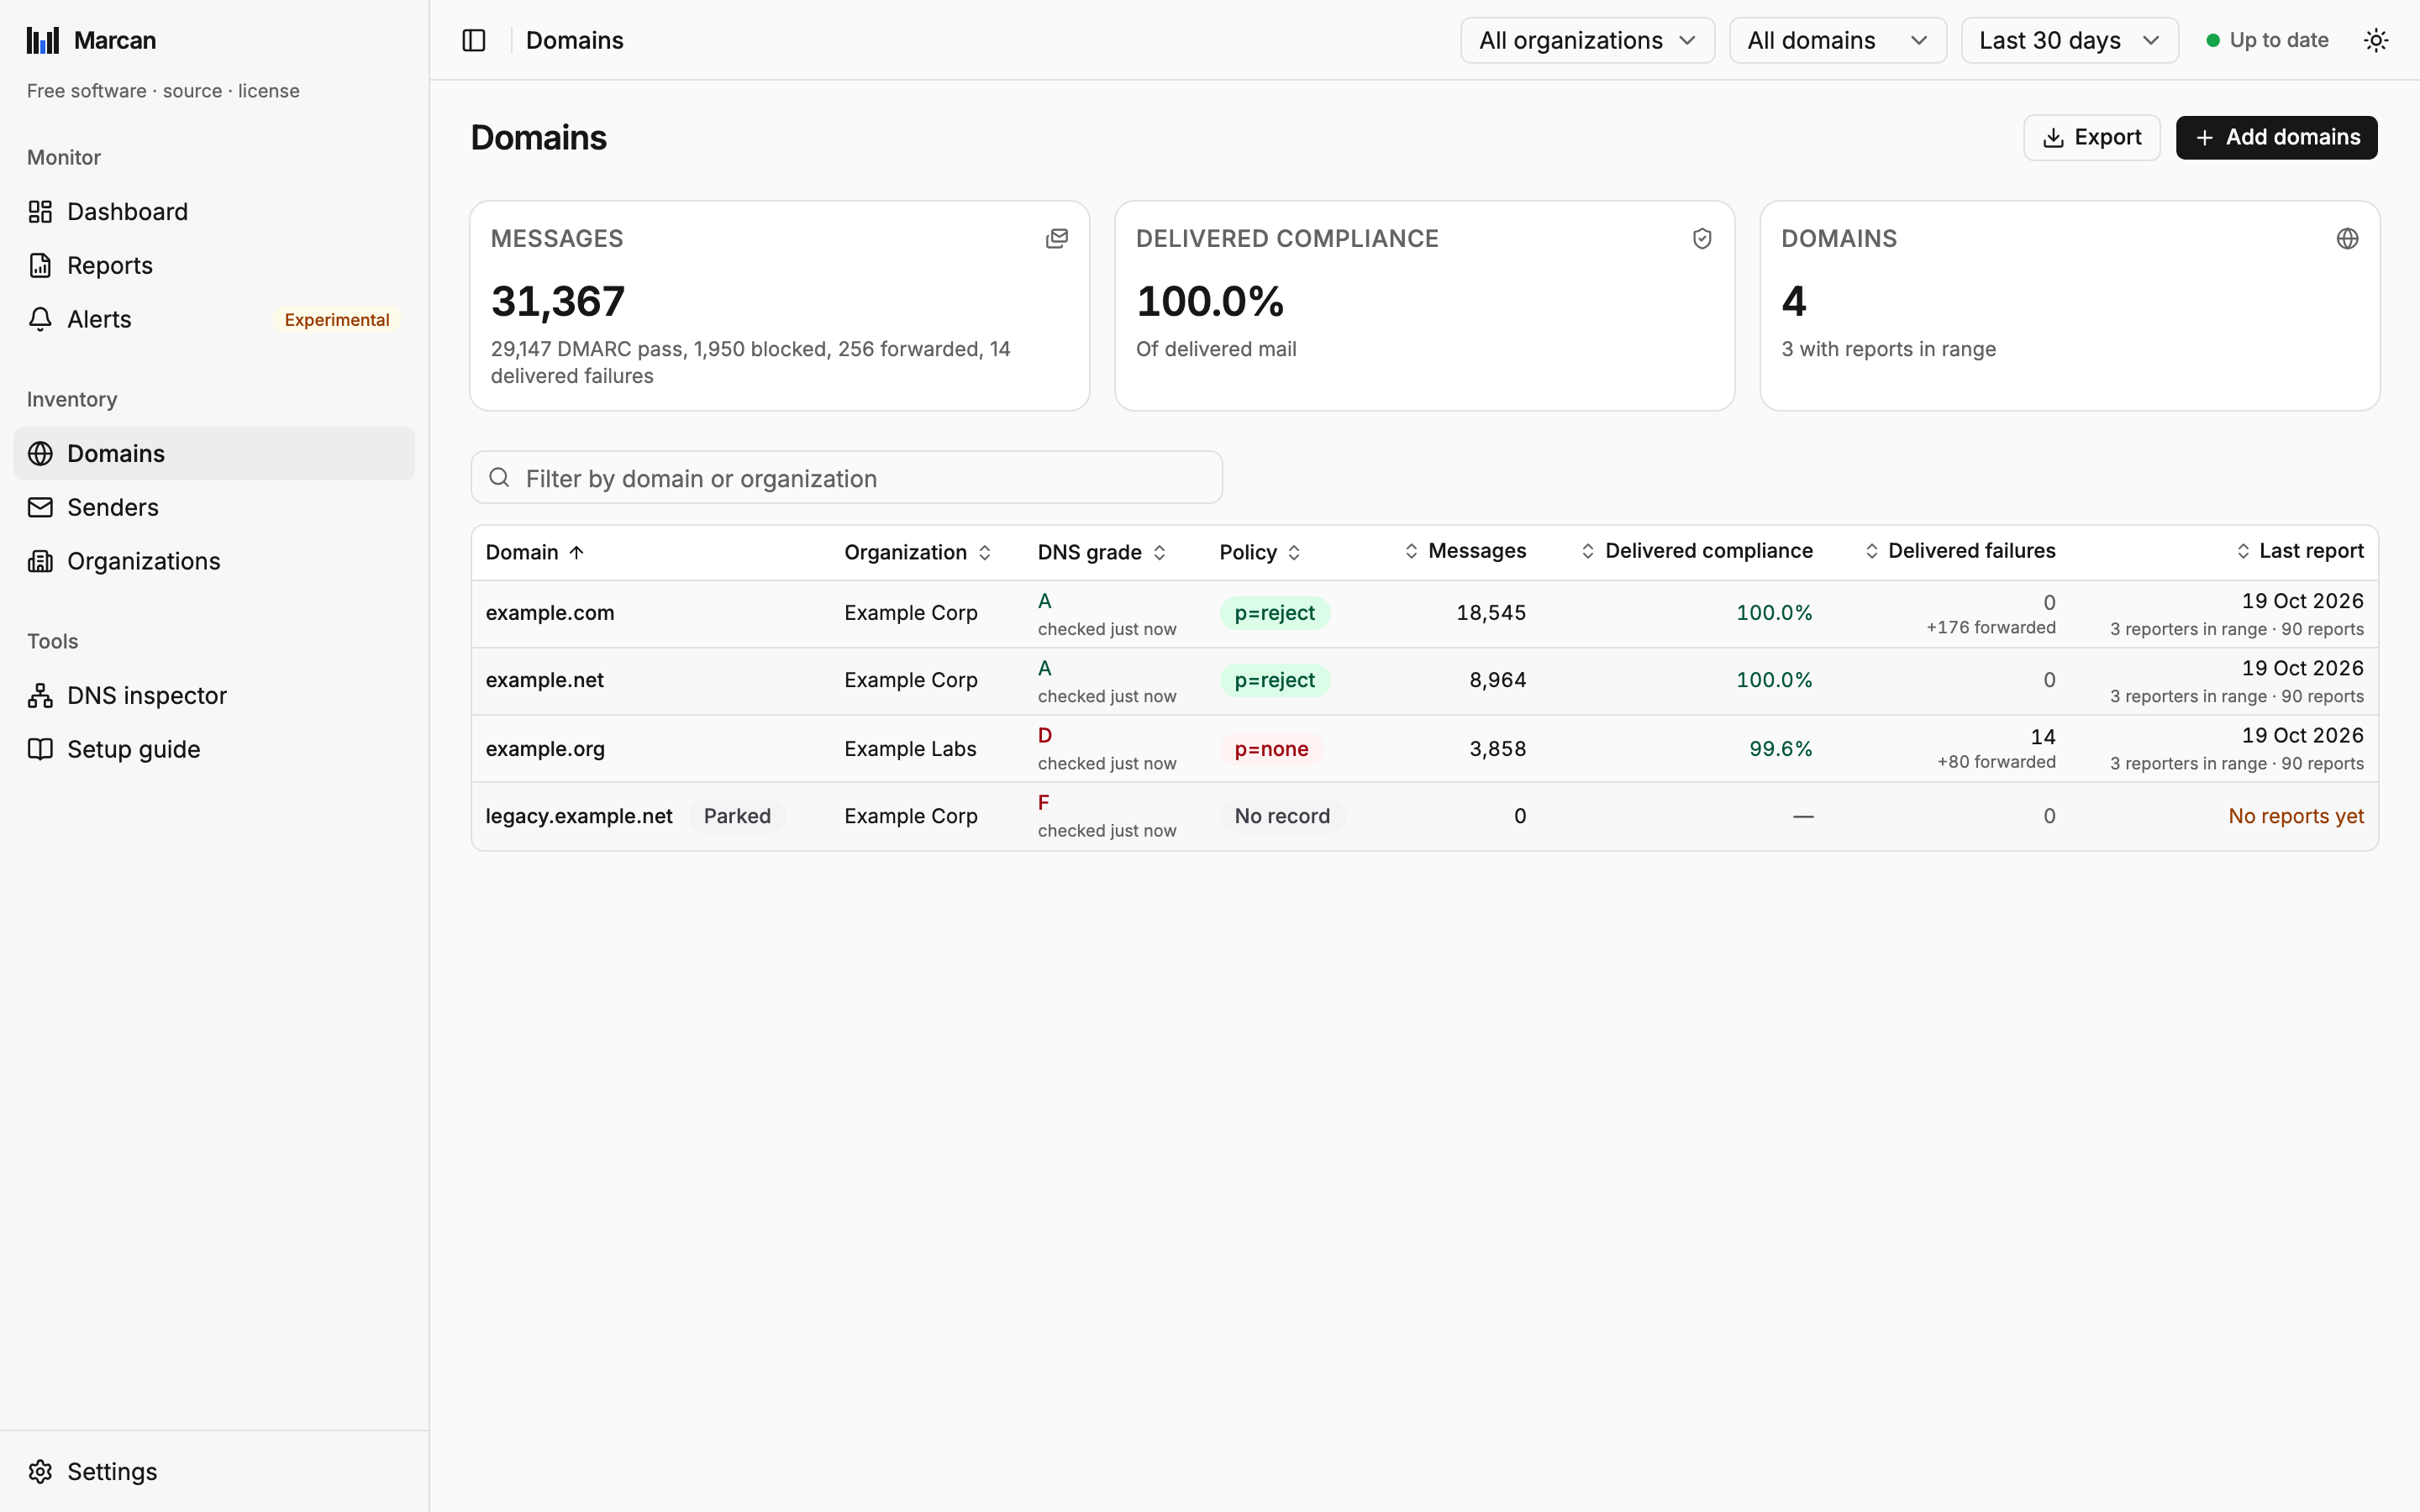Sort by DNS grade column arrows
The height and width of the screenshot is (1512, 2420).
1159,552
